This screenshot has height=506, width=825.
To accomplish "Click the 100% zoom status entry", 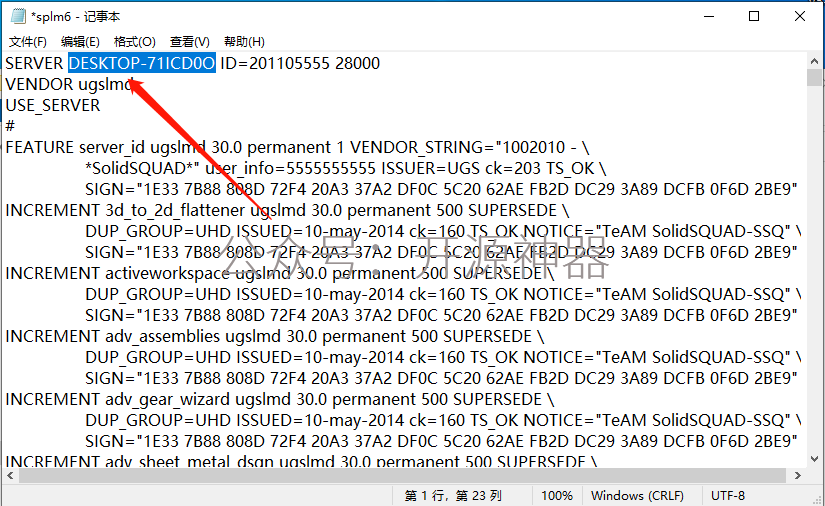I will click(557, 495).
